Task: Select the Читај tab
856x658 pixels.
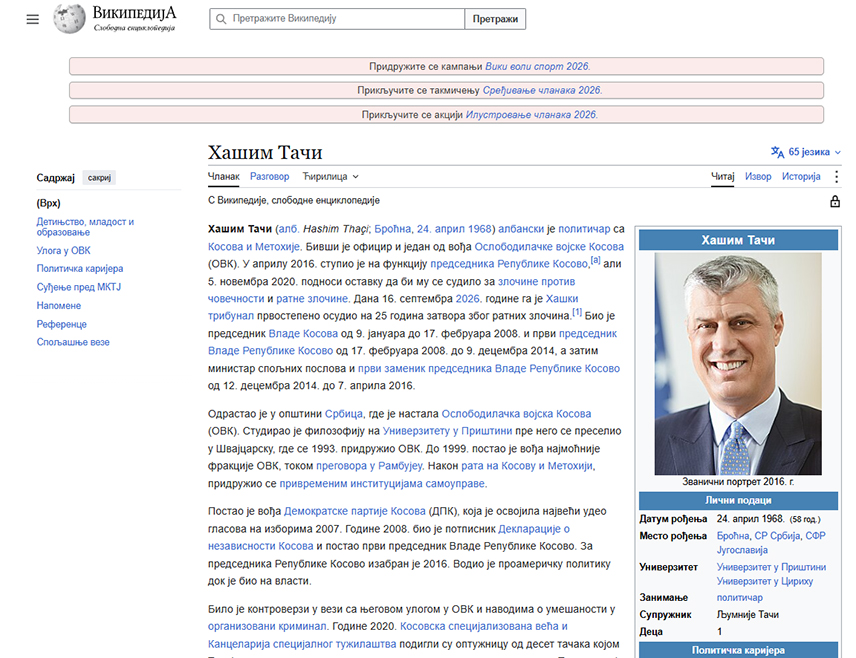Action: click(x=722, y=176)
